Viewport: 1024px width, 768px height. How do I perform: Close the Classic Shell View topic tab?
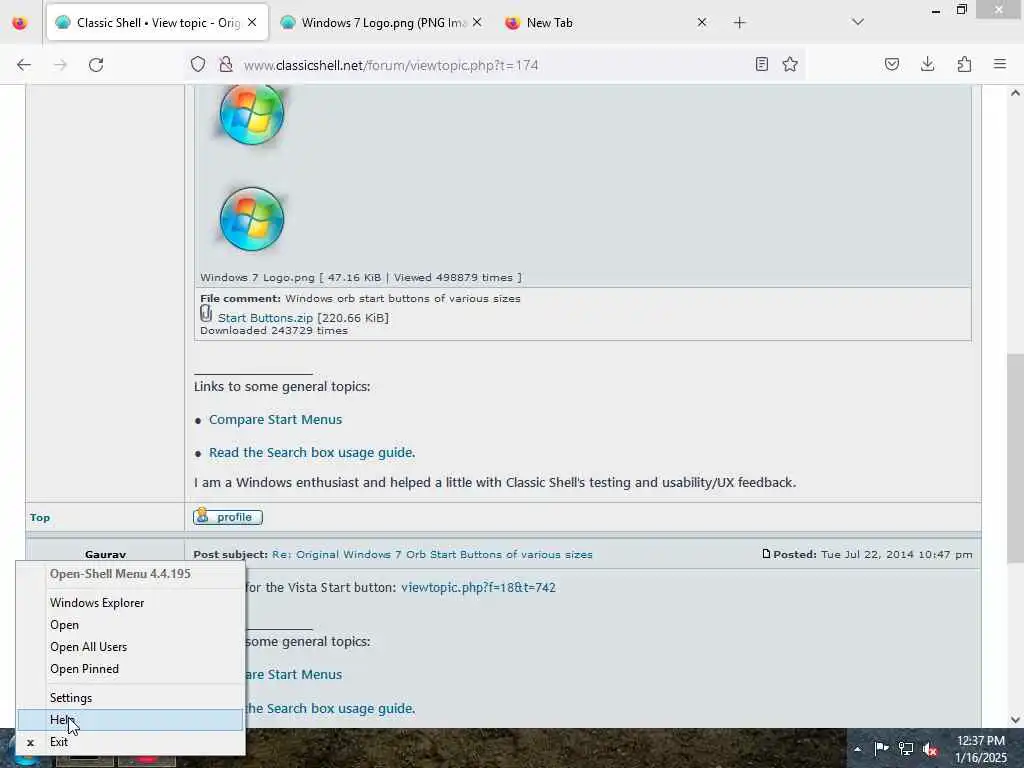[252, 22]
